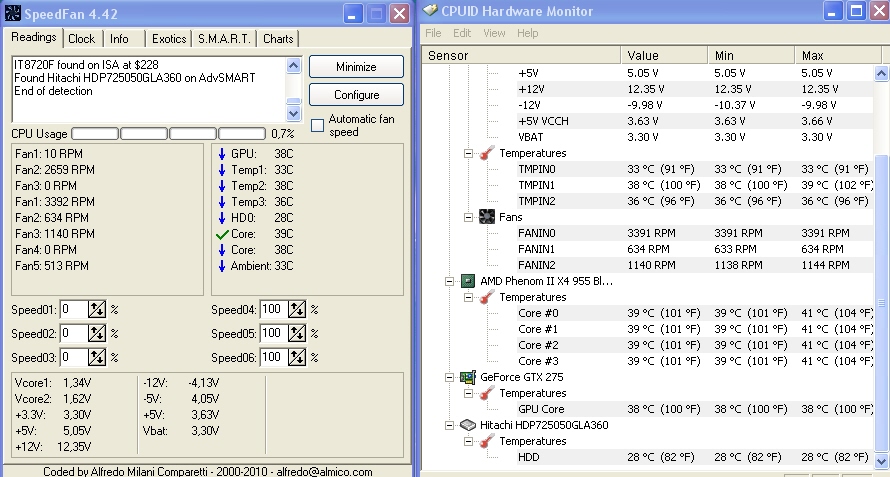Click the blue arrow beside Core 38C
Screen dimensions: 890x477
222,250
